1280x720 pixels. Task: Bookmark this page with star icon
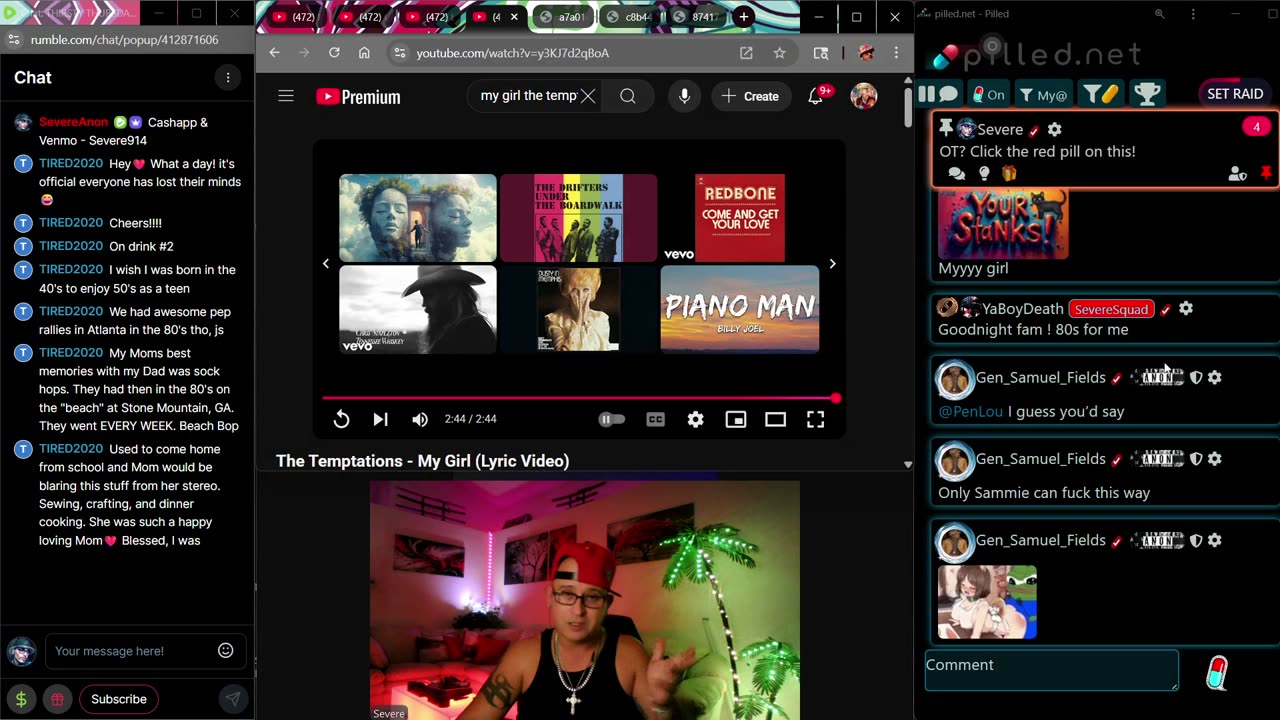(779, 53)
